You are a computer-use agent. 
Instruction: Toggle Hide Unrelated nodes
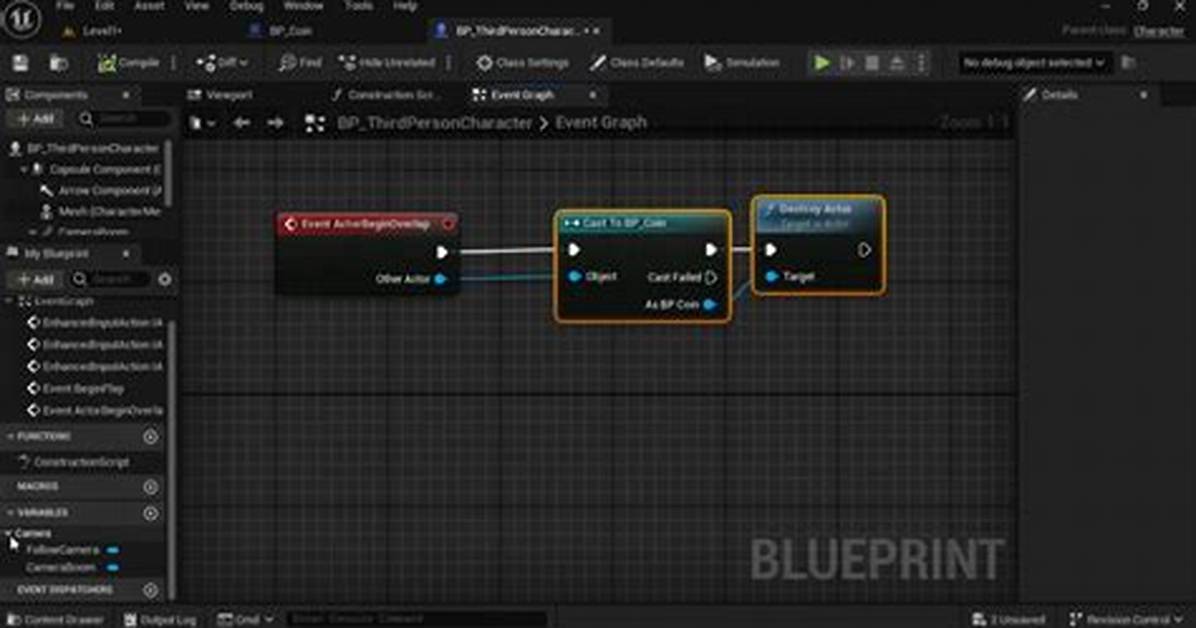coord(387,63)
